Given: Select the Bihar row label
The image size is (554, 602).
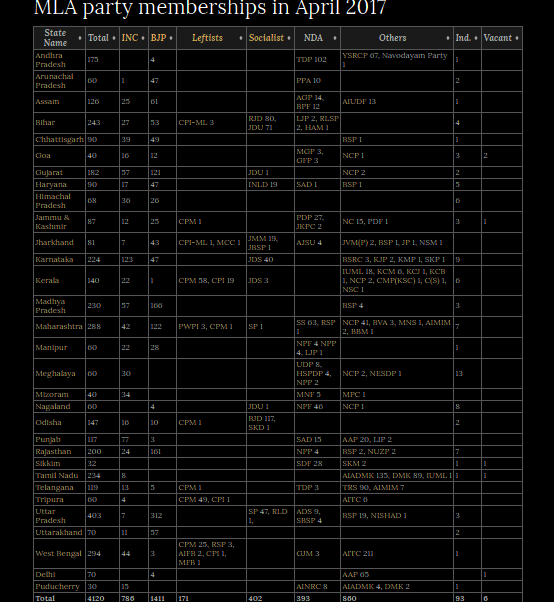Looking at the screenshot, I should point(59,123).
